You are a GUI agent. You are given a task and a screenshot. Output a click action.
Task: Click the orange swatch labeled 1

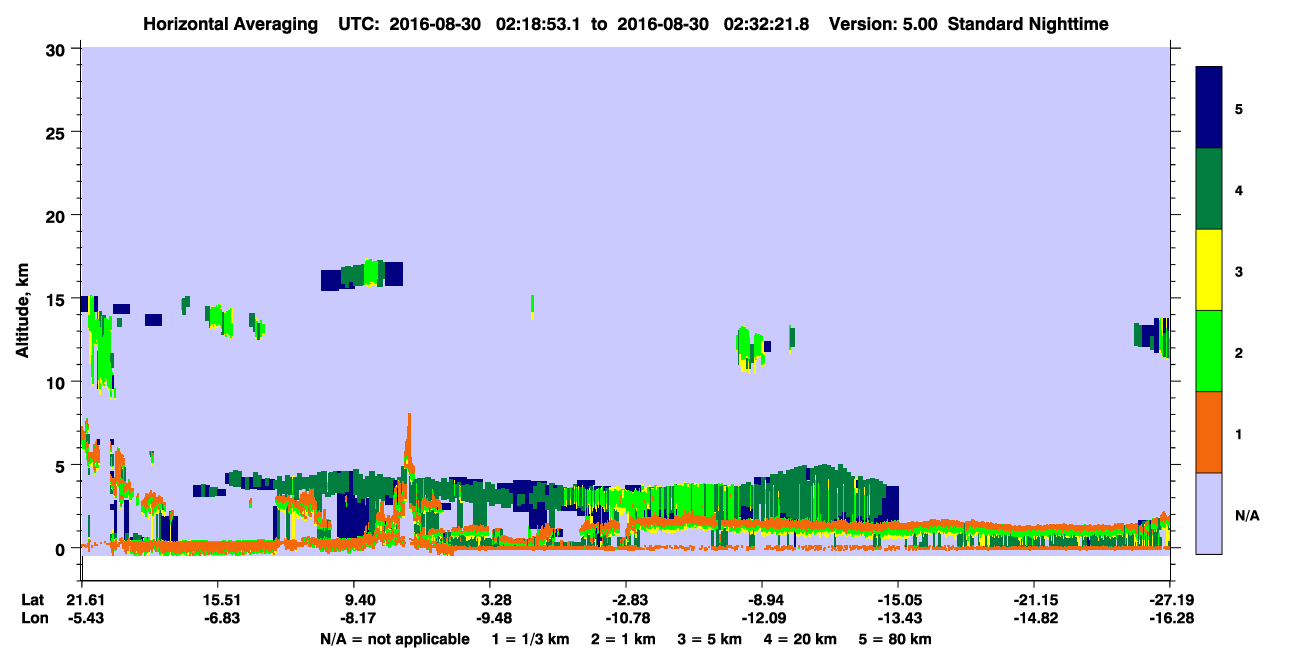click(1209, 432)
